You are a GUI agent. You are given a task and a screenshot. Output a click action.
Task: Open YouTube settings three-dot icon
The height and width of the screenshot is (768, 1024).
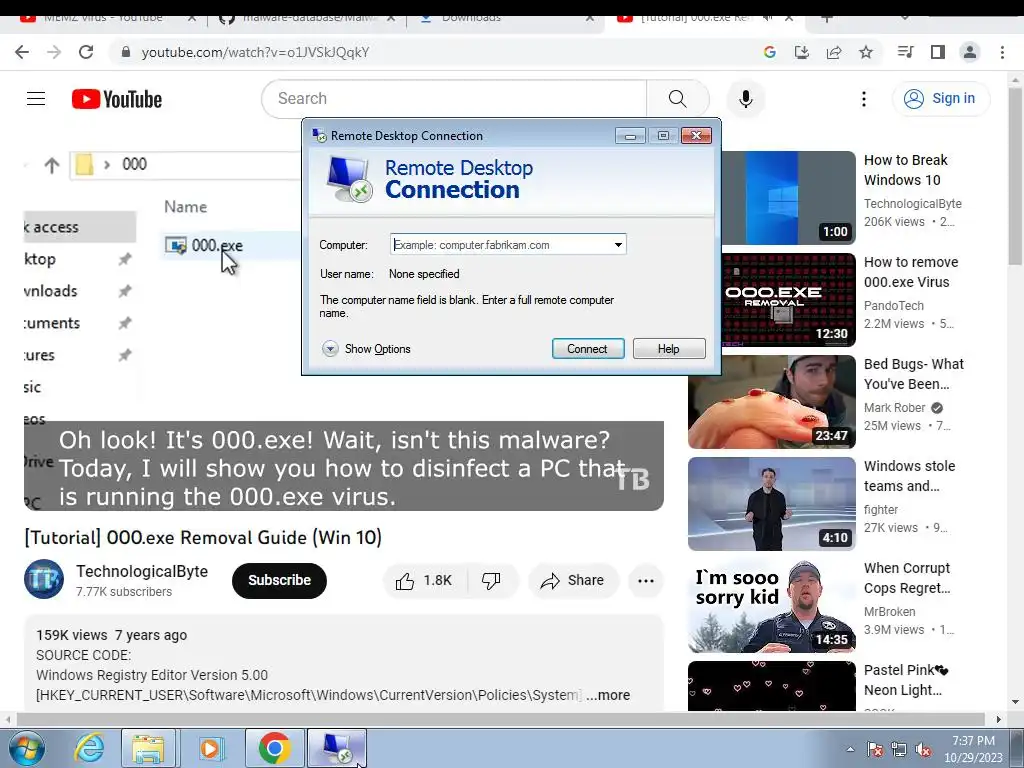click(864, 99)
